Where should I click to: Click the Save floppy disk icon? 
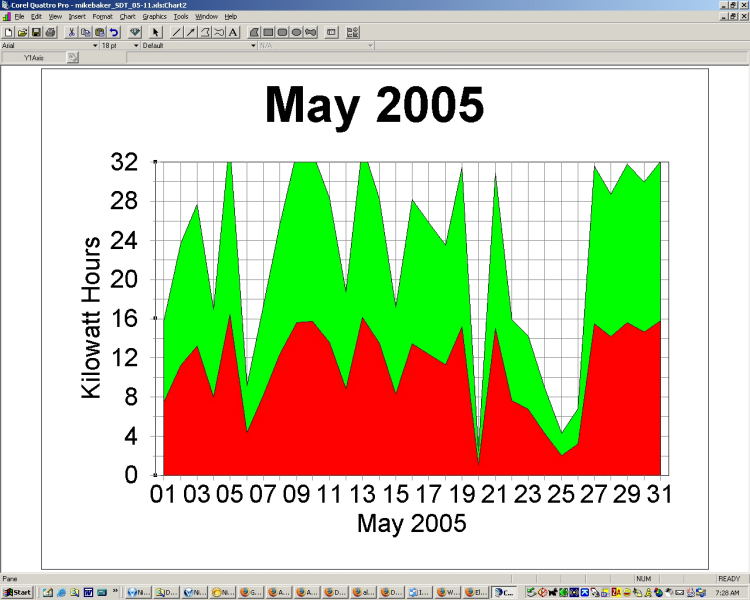[x=36, y=32]
